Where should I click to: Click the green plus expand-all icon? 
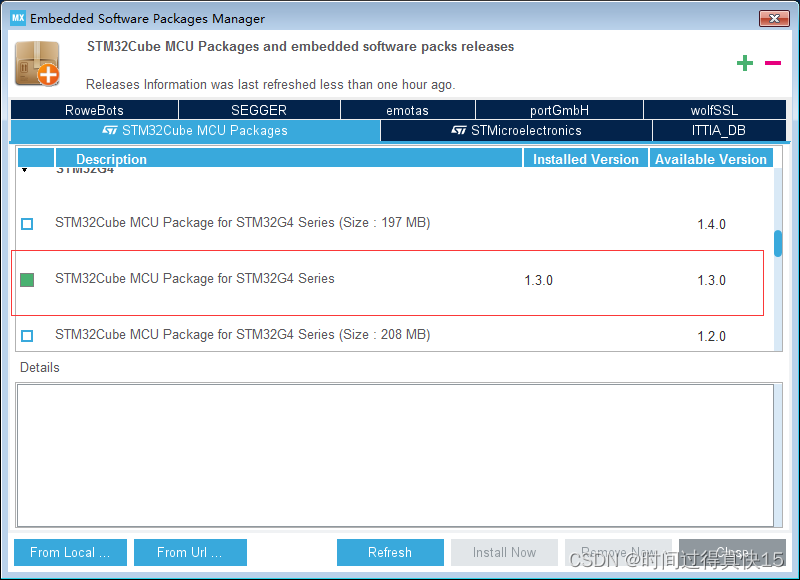(744, 63)
